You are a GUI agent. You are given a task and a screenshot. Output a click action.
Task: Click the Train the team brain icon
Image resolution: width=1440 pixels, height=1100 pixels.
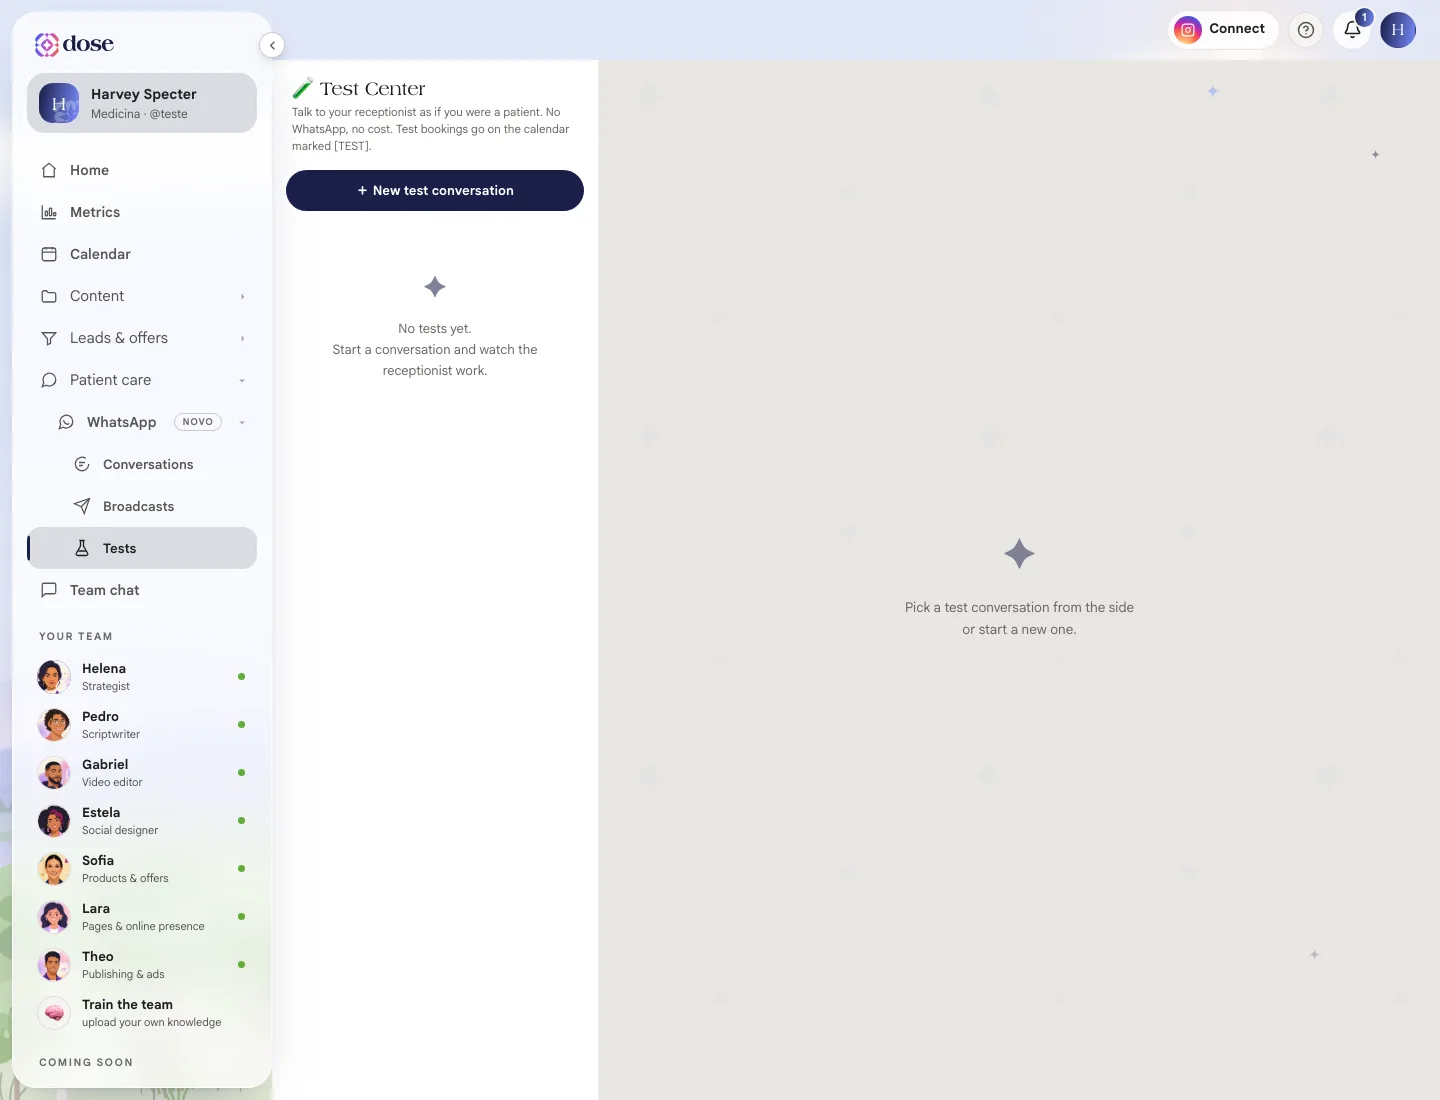point(54,1013)
